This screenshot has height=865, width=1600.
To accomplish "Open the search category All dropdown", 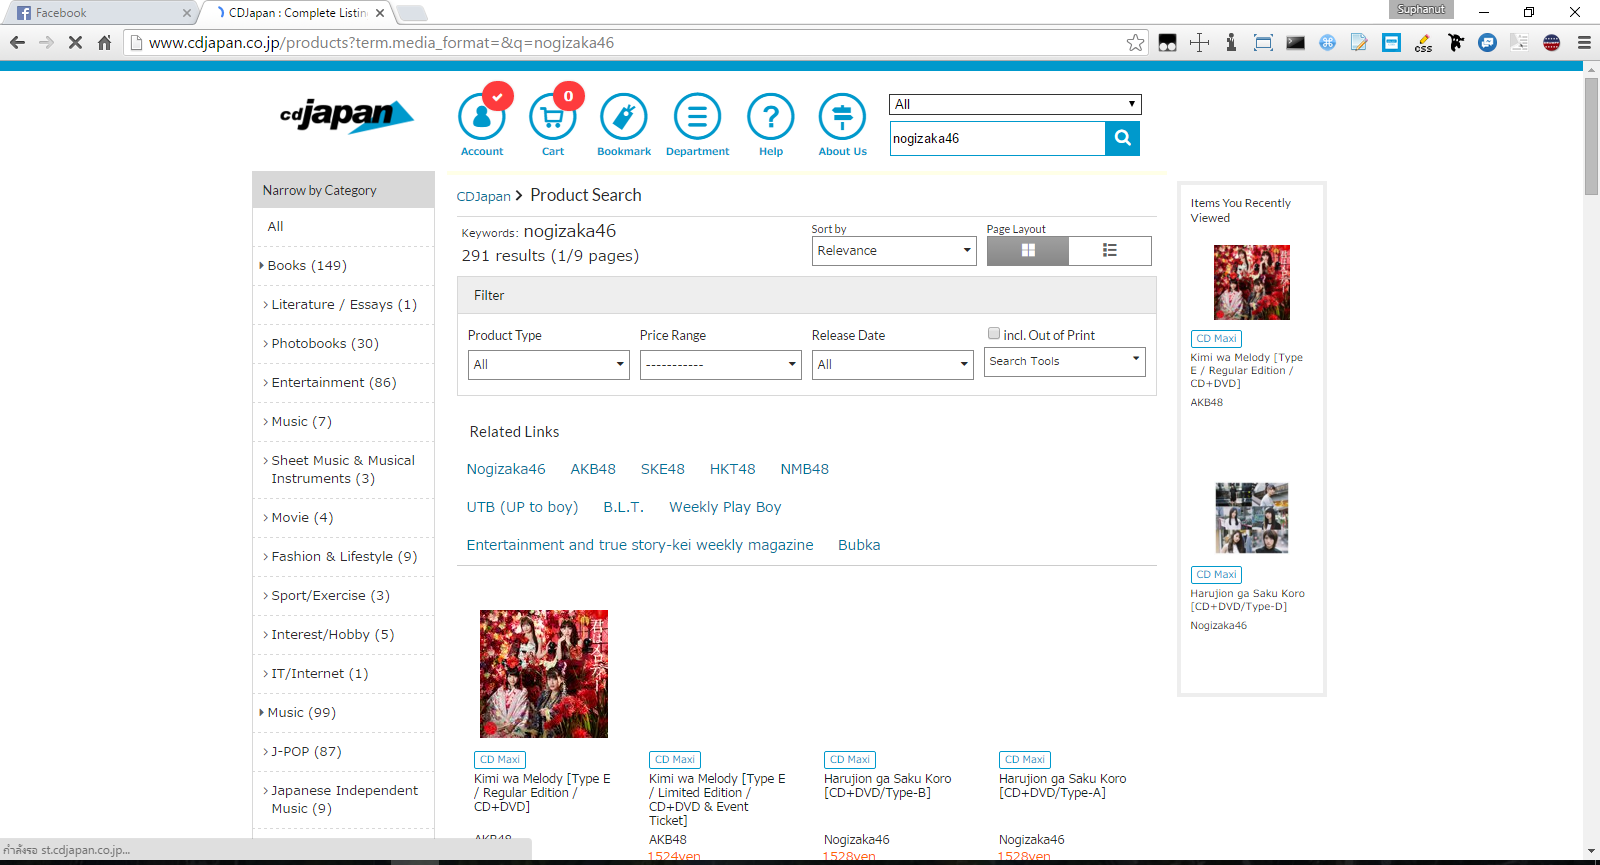I will (x=1015, y=104).
